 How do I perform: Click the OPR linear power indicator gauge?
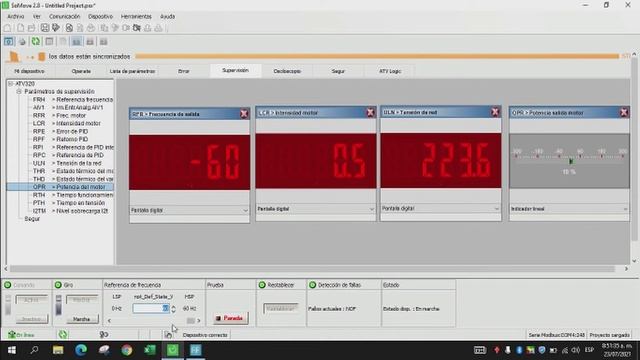[x=569, y=161]
